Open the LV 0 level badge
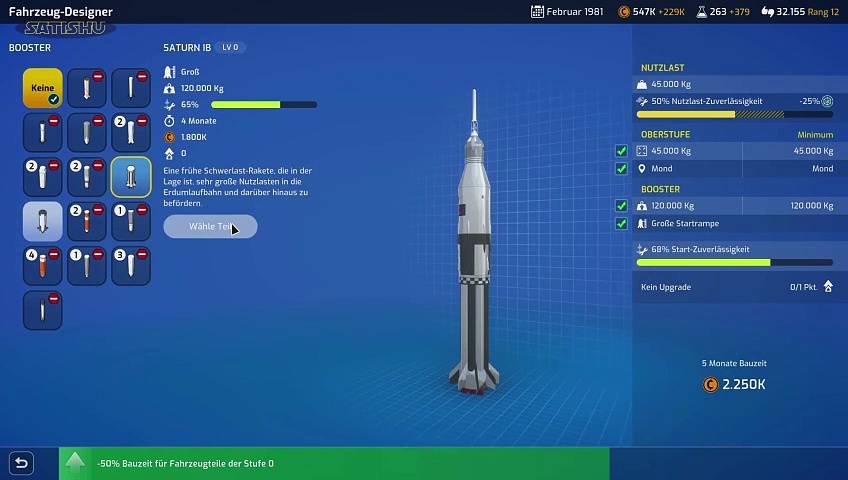 [x=230, y=47]
